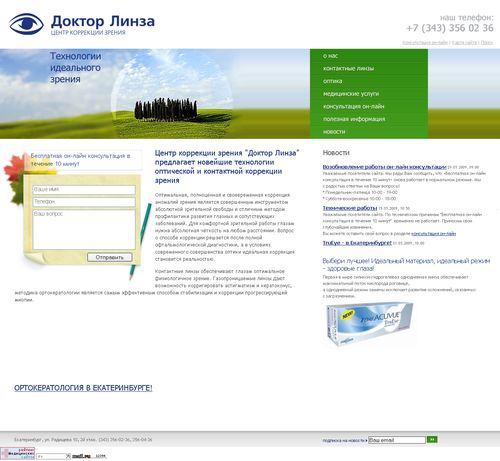
Task: Open 'ОРТОКЕРАТОЛОГИЯ В ЕКАТЕРИНБУРГЕ!' link
Action: pyautogui.click(x=83, y=388)
